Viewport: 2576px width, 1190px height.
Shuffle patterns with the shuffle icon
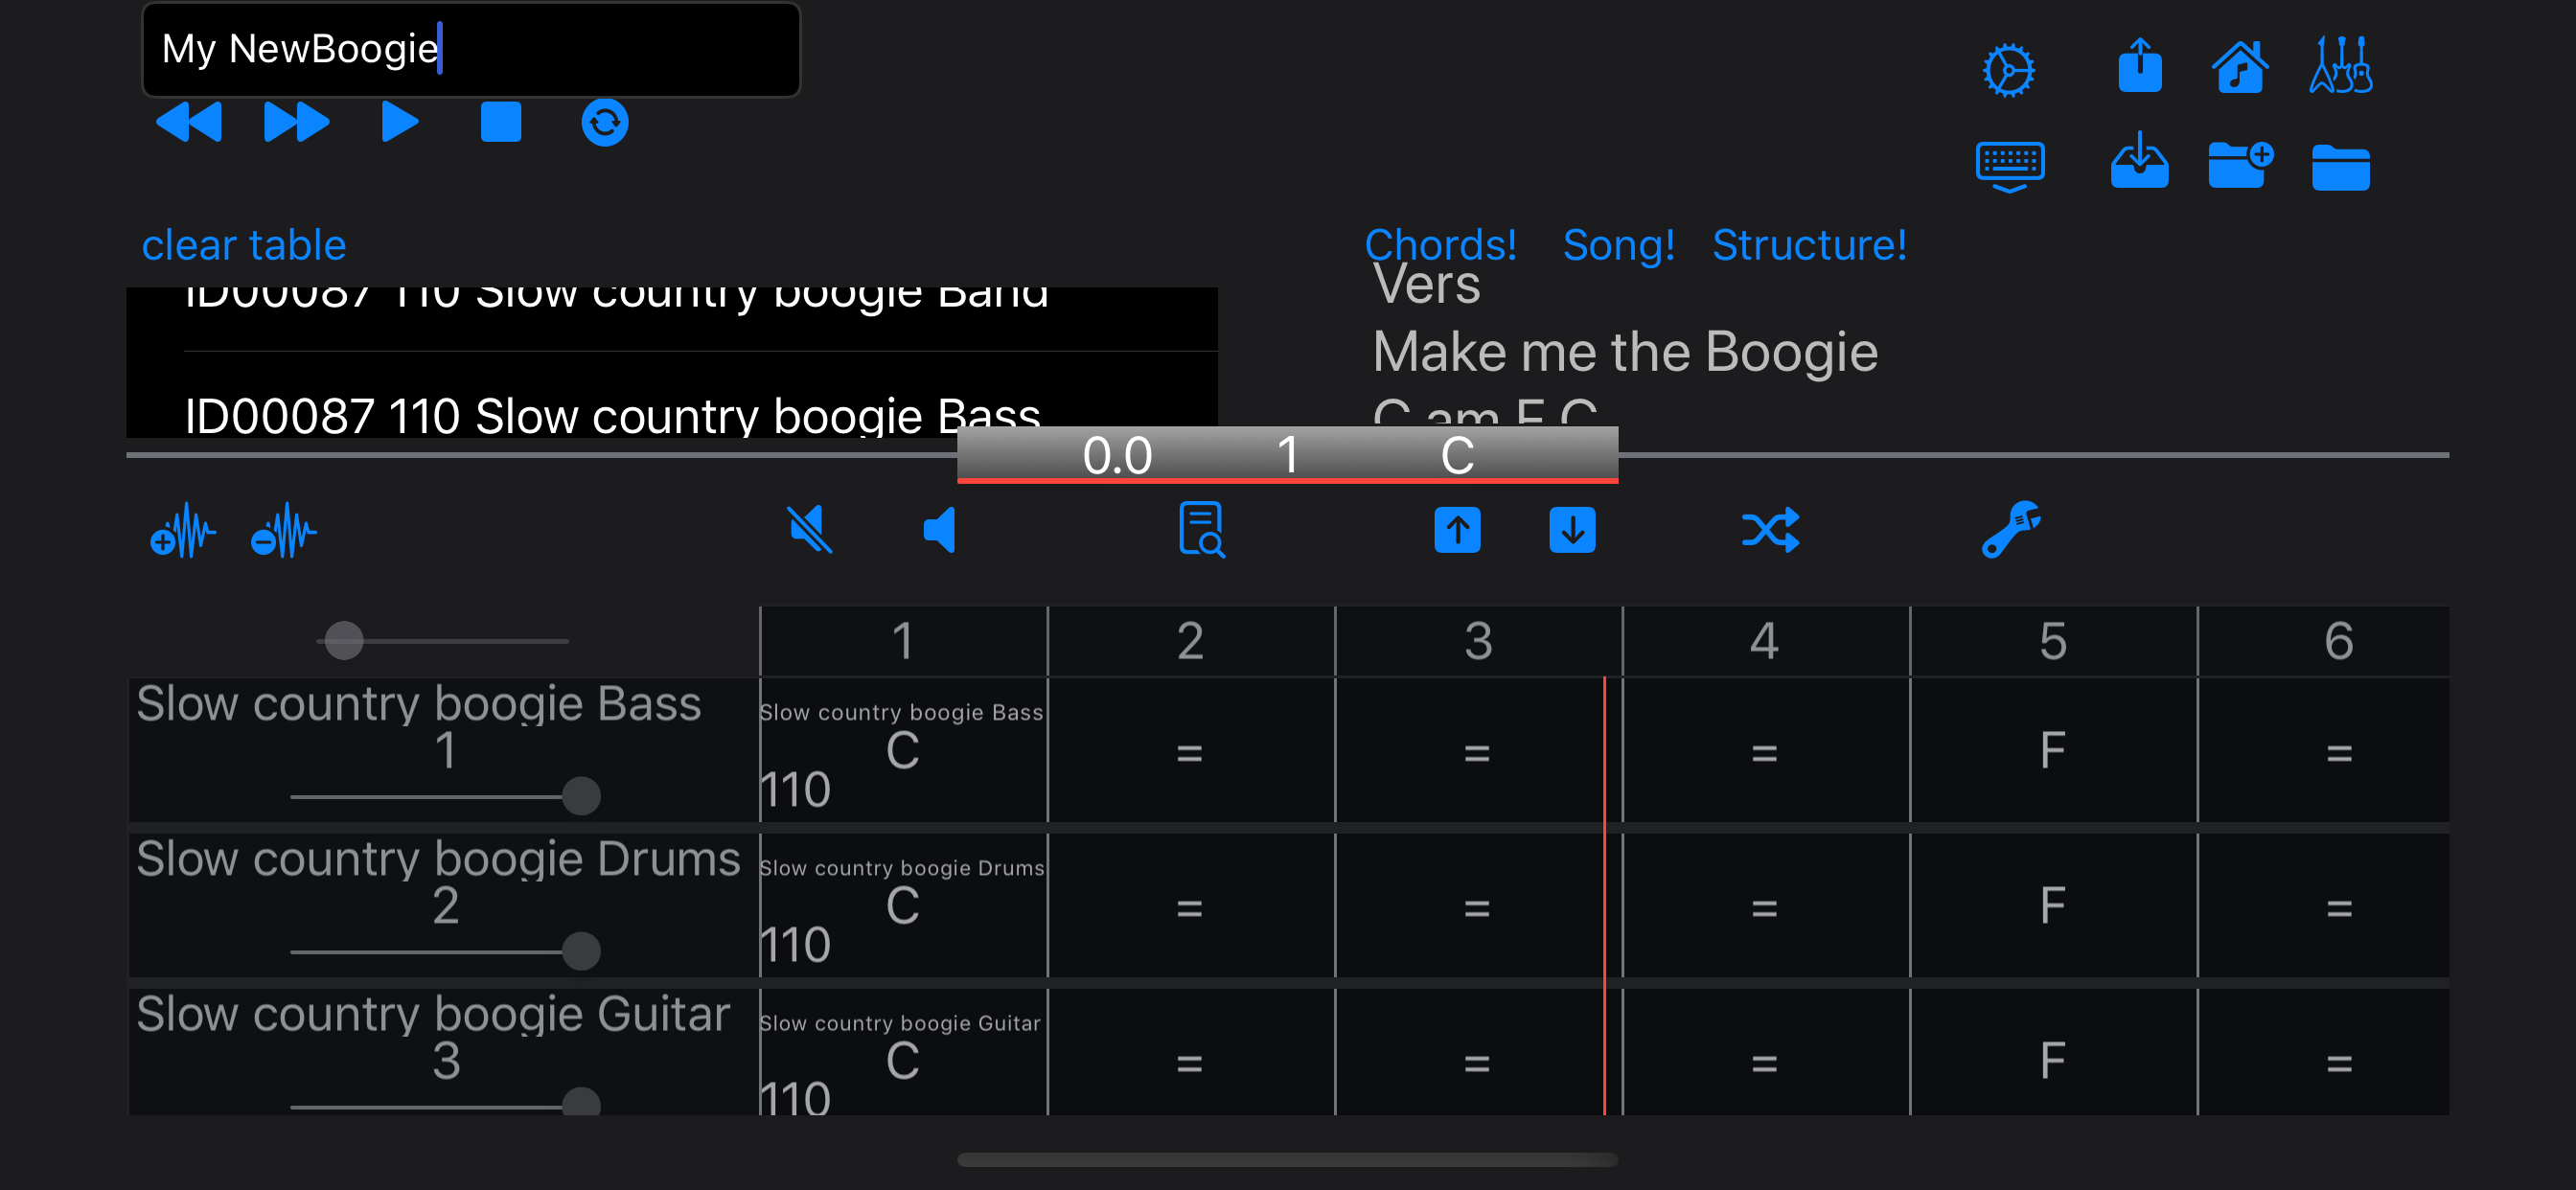point(1771,530)
